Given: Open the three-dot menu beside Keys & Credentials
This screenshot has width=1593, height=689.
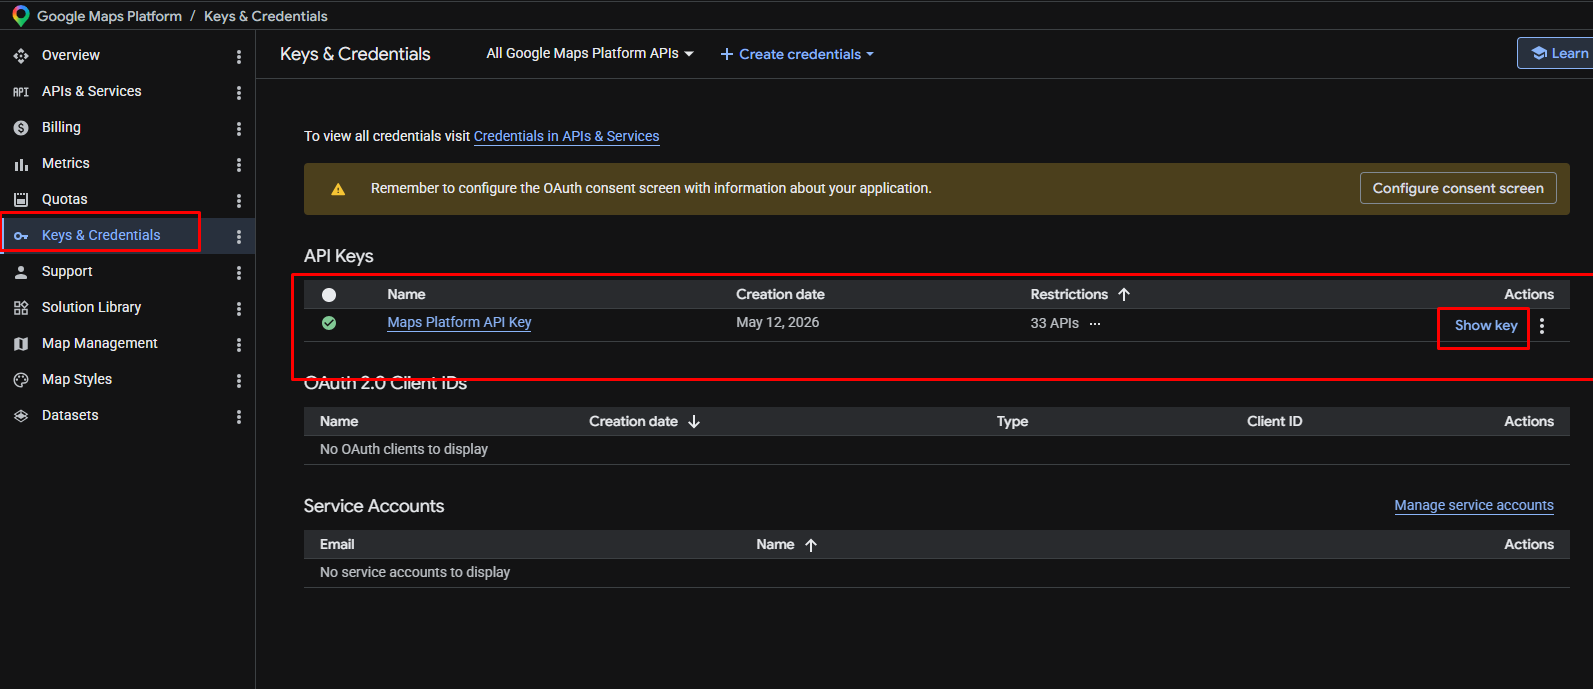Looking at the screenshot, I should click(x=239, y=237).
